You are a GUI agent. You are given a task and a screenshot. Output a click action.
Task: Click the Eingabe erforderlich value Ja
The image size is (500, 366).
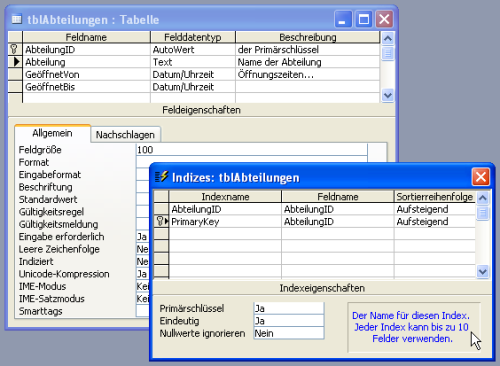pyautogui.click(x=142, y=237)
